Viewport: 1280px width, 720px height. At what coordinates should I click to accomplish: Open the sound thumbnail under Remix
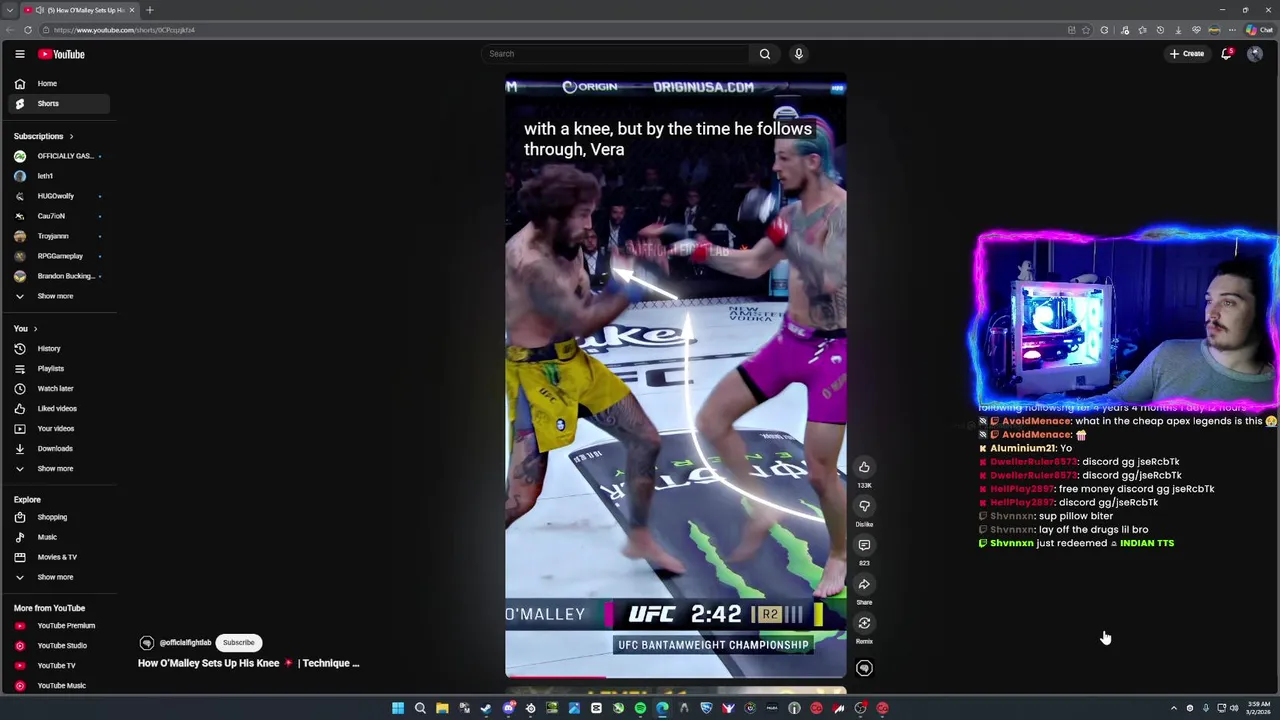[864, 668]
